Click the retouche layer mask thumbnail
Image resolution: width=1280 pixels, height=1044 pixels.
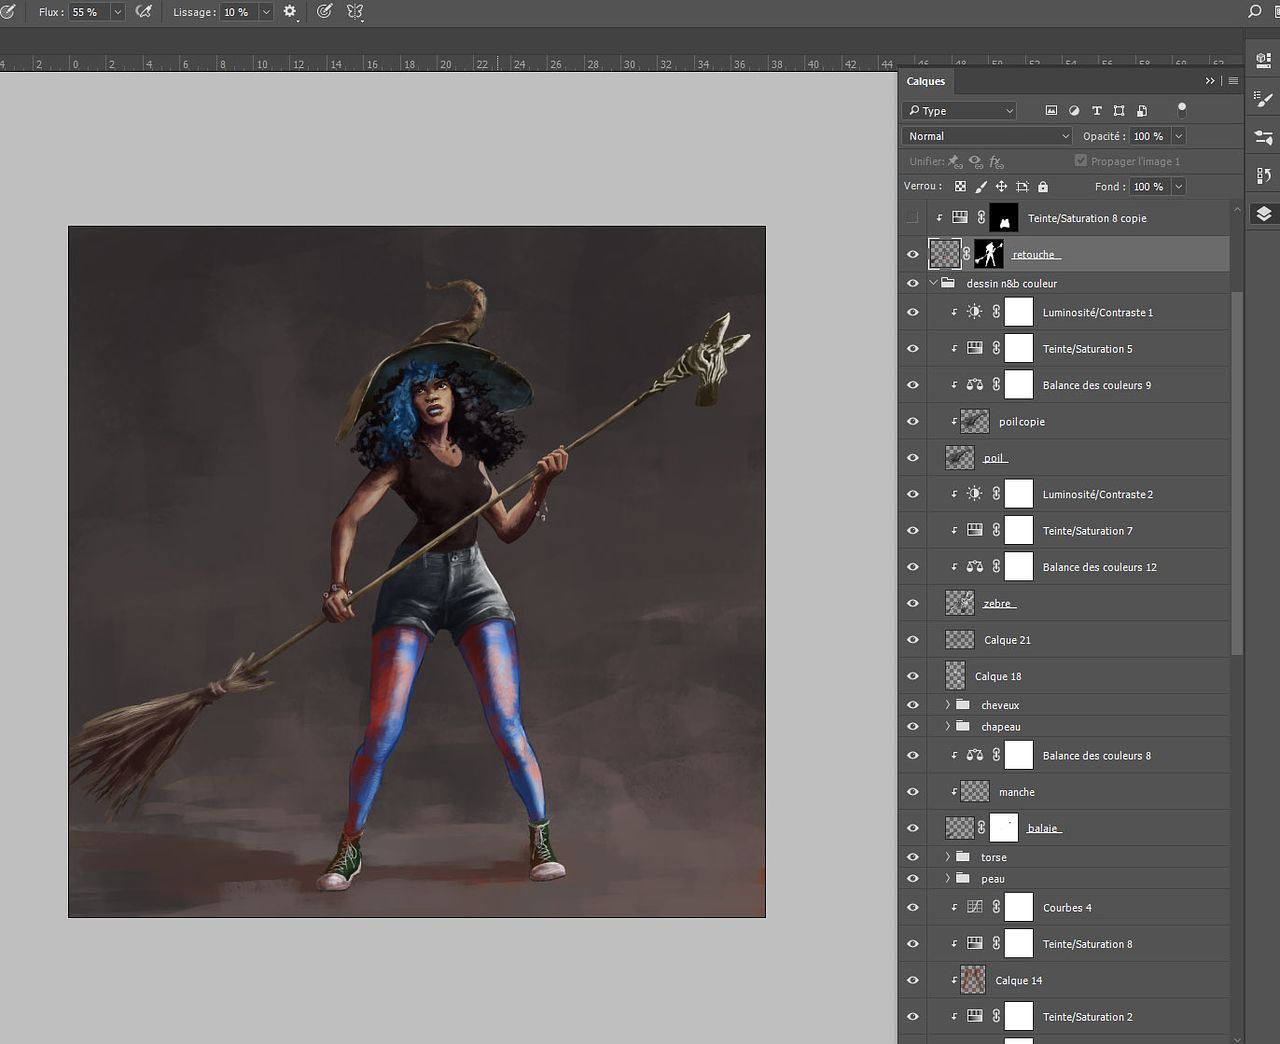click(988, 254)
